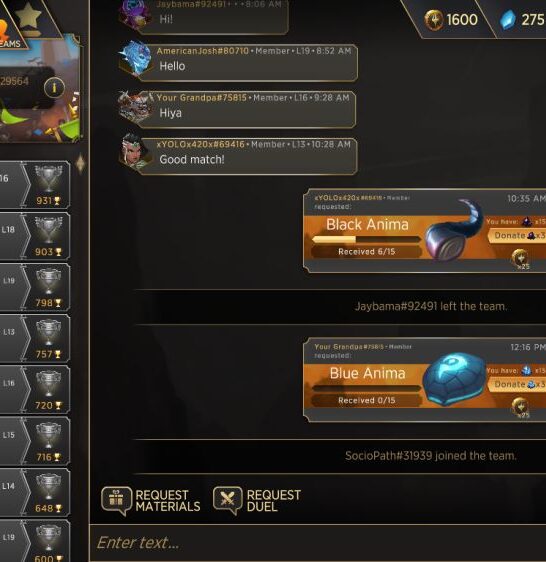Click the Enter text chat field

click(318, 543)
